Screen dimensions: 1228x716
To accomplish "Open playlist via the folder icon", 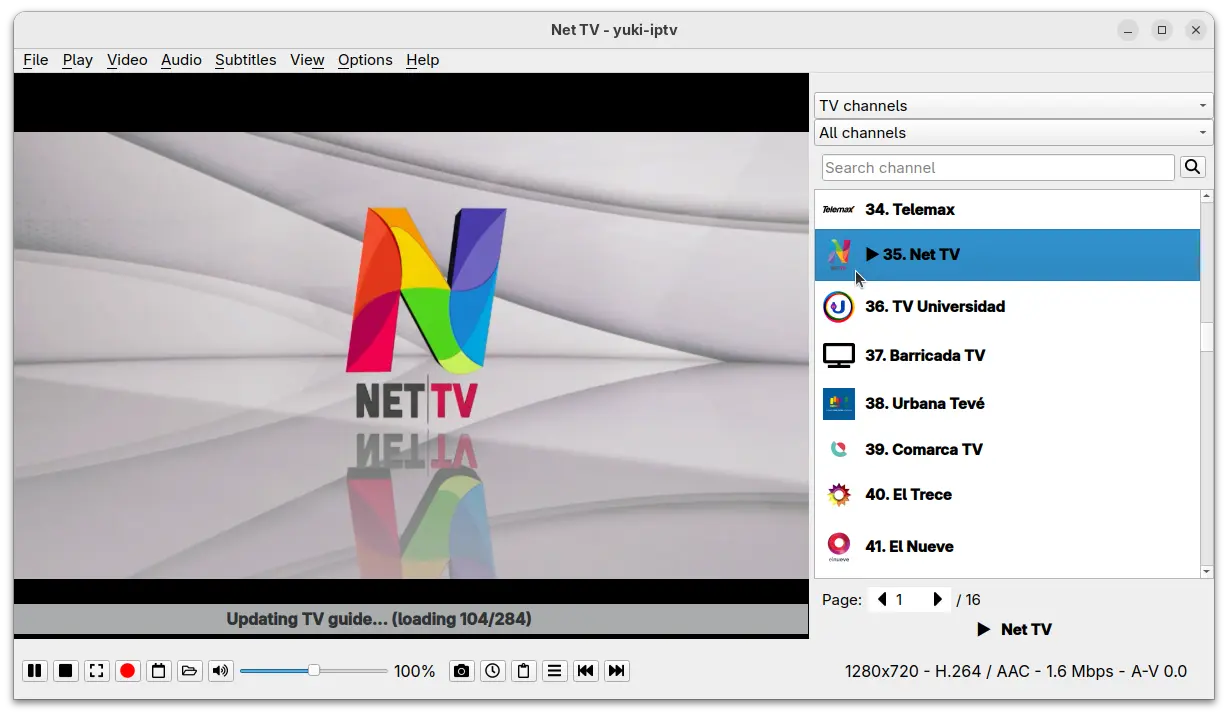I will pyautogui.click(x=189, y=671).
